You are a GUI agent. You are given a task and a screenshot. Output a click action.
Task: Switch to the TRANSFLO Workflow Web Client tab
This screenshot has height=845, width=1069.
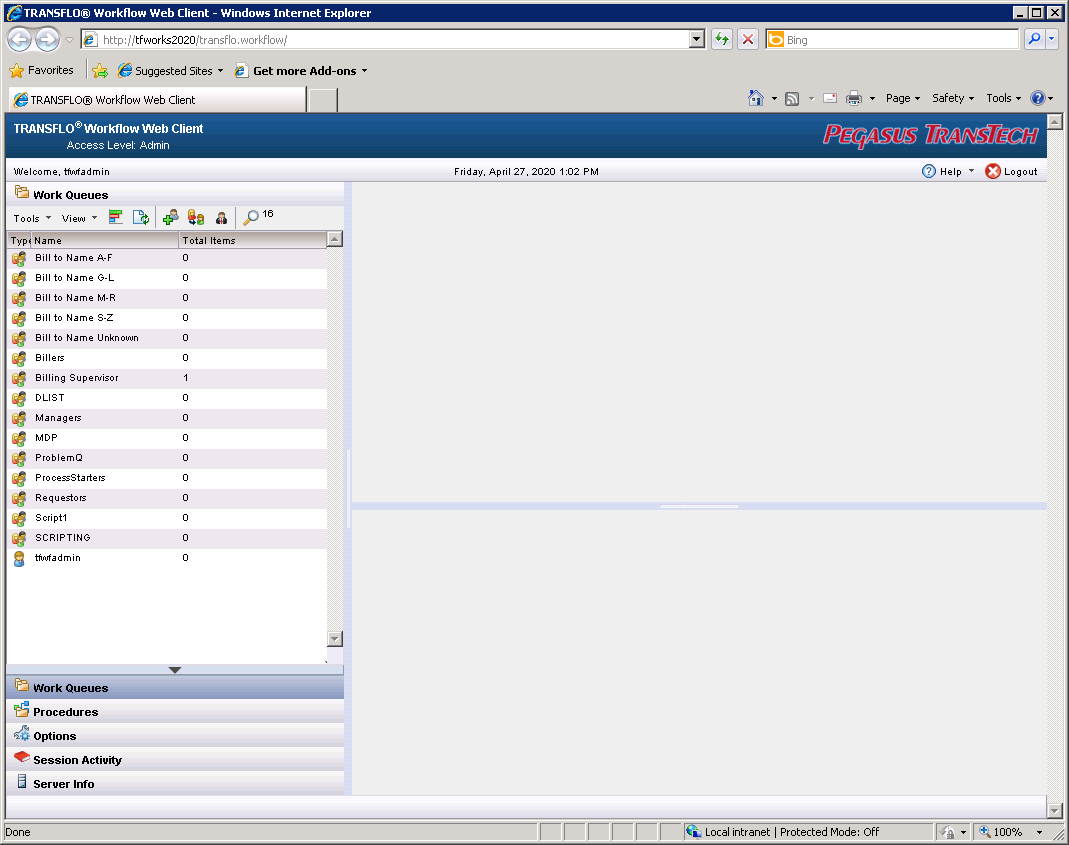pos(150,99)
